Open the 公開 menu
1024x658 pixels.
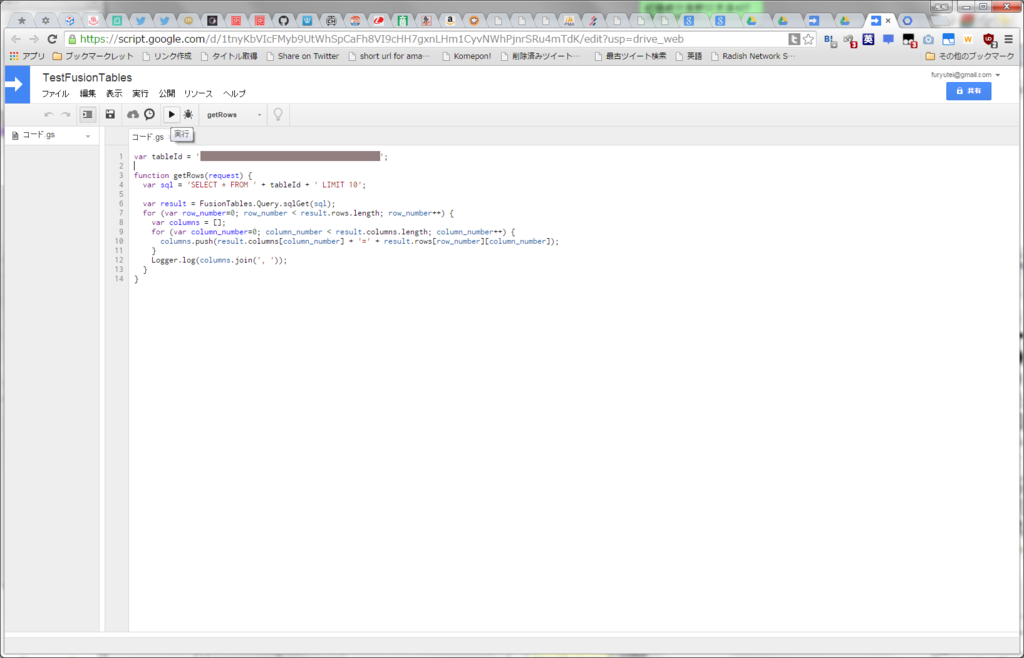[x=167, y=94]
